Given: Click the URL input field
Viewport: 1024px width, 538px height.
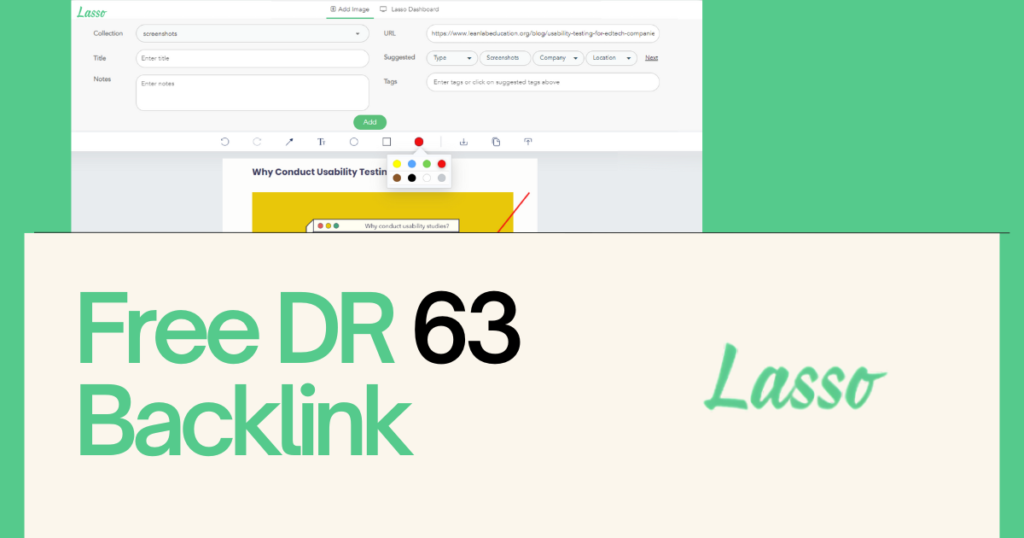Looking at the screenshot, I should point(543,33).
